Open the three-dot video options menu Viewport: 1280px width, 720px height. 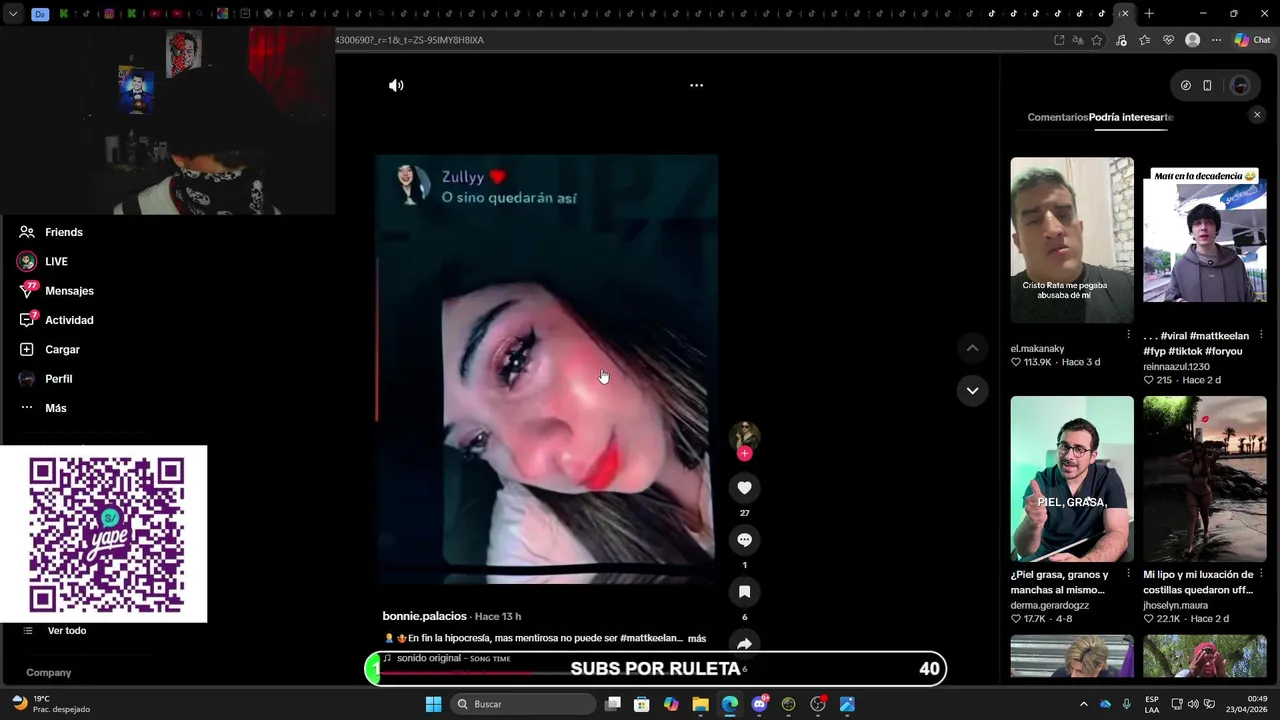click(x=696, y=85)
